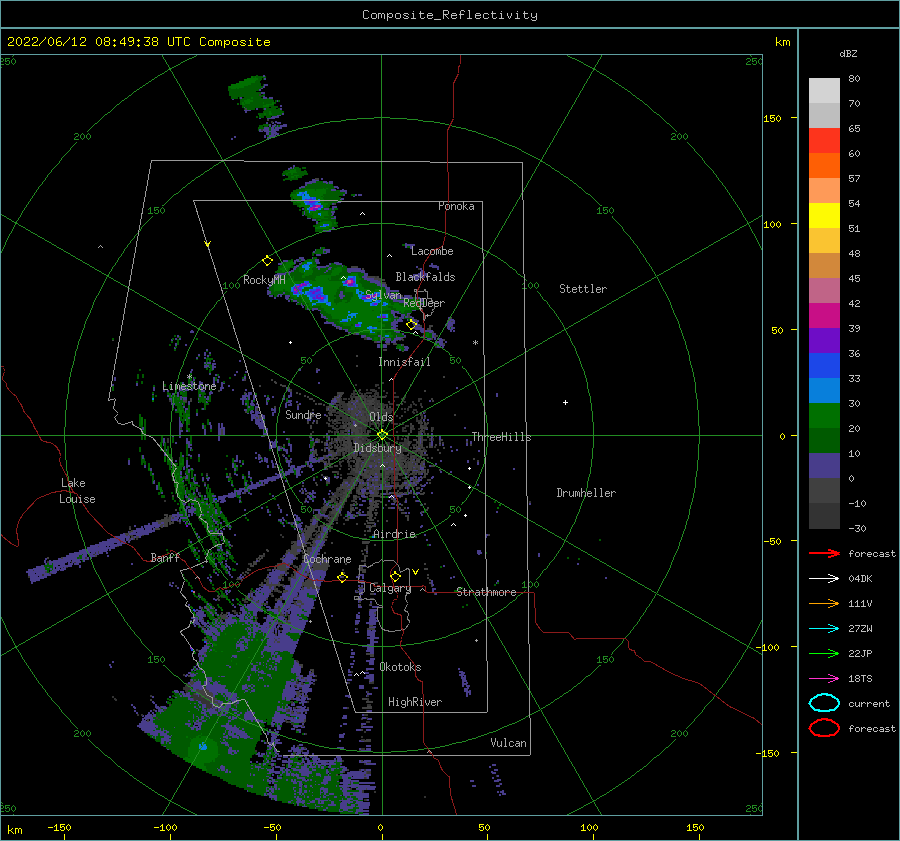Click the Sundre label
This screenshot has height=841, width=900.
click(303, 414)
